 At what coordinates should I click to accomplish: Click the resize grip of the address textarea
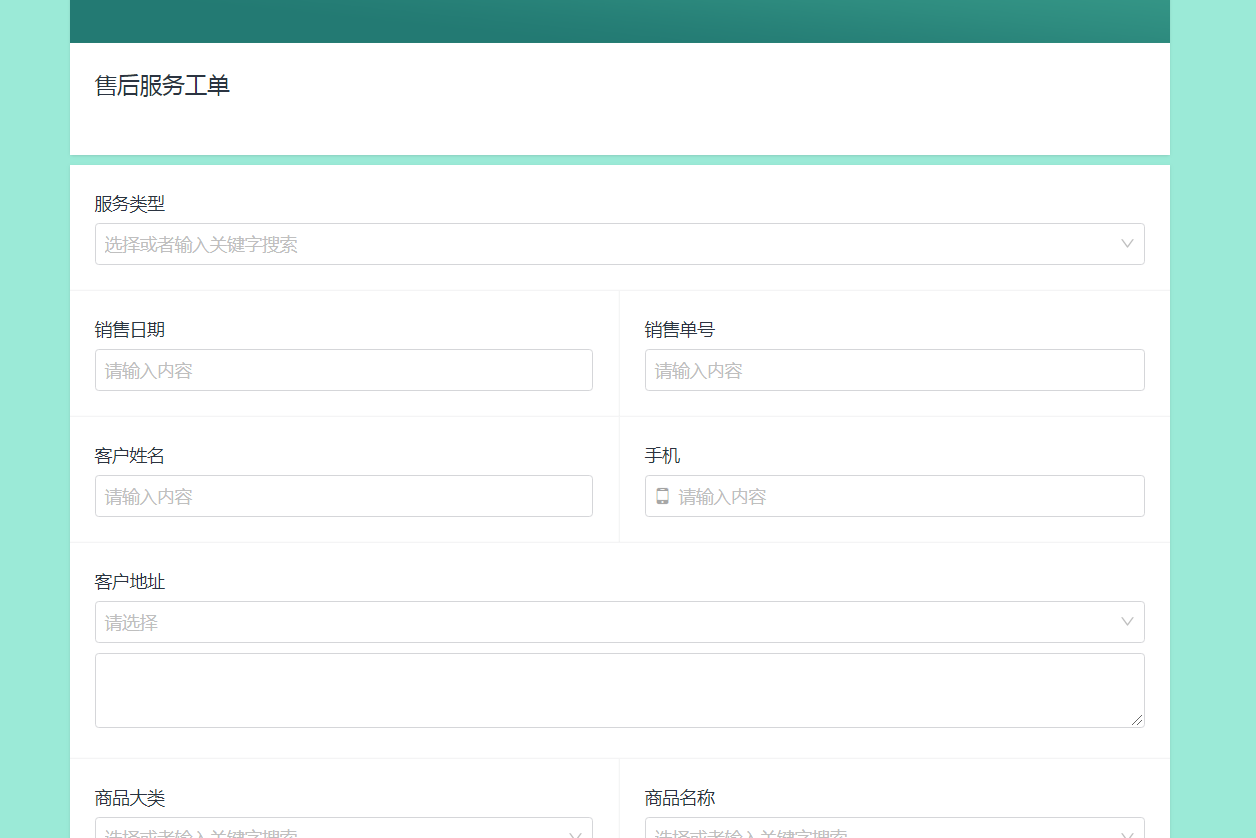pyautogui.click(x=1137, y=720)
